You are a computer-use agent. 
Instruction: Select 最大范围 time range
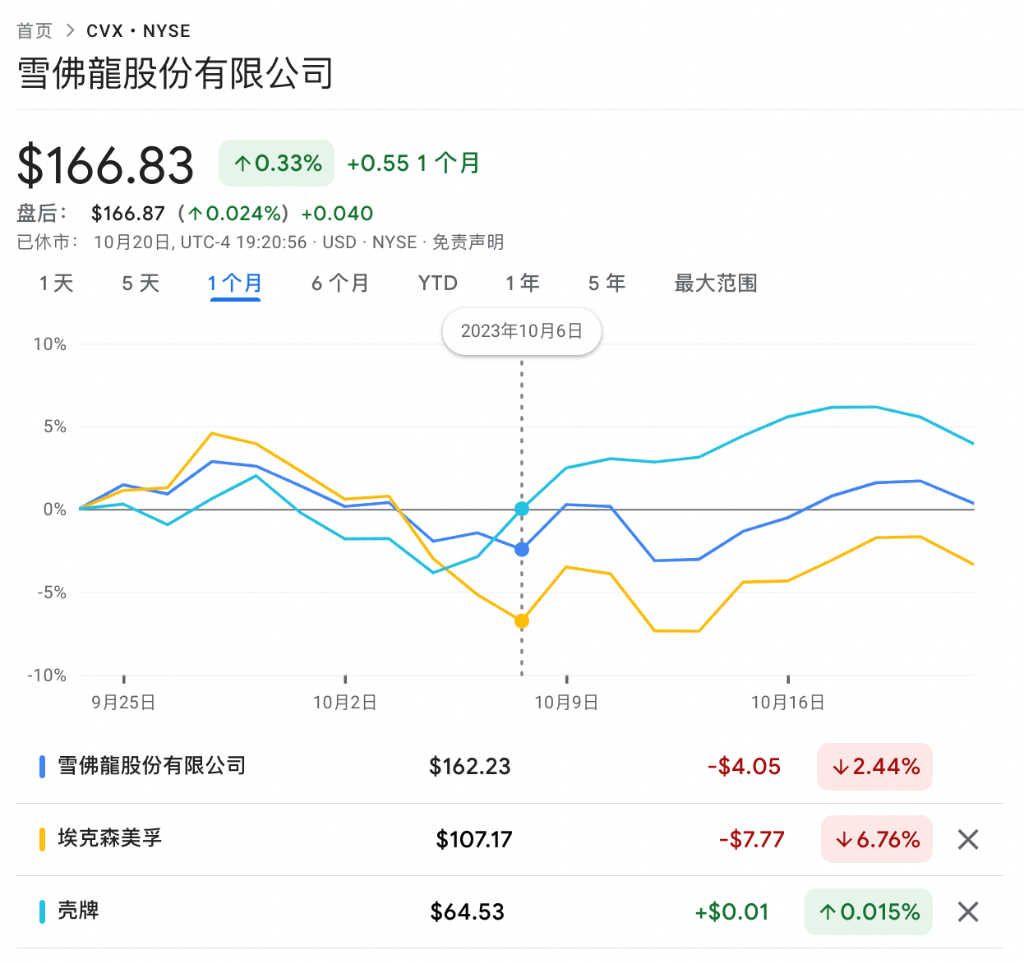[x=715, y=283]
